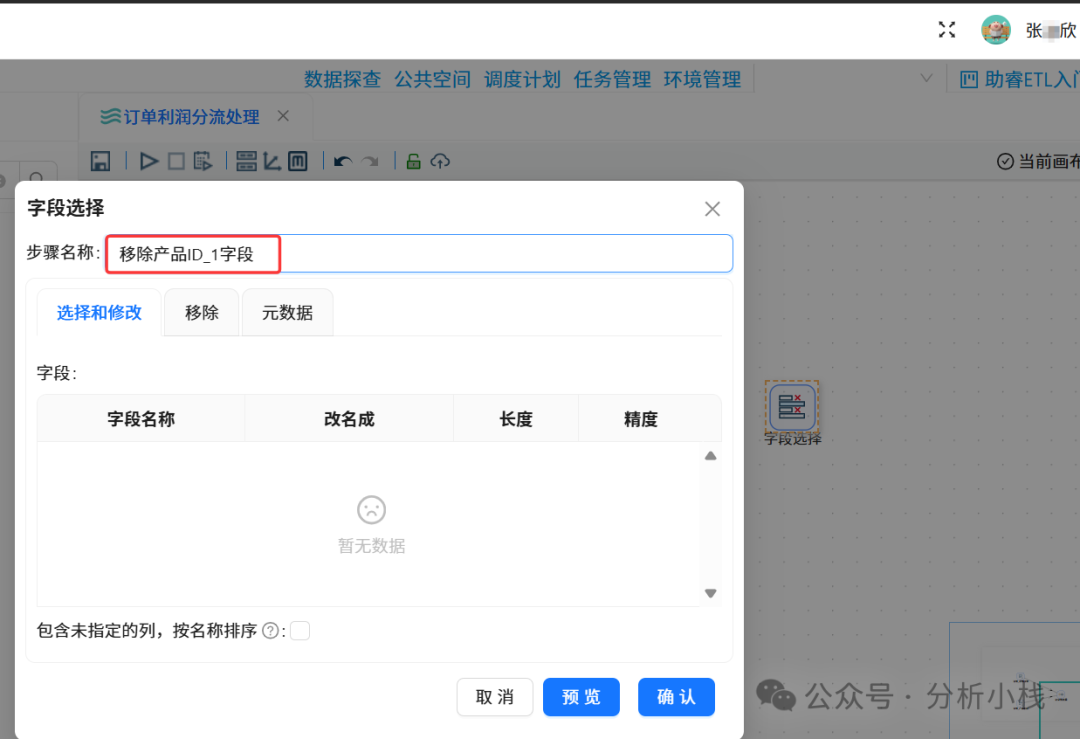Switch to the 移除 tab
The width and height of the screenshot is (1080, 739).
pyautogui.click(x=202, y=313)
